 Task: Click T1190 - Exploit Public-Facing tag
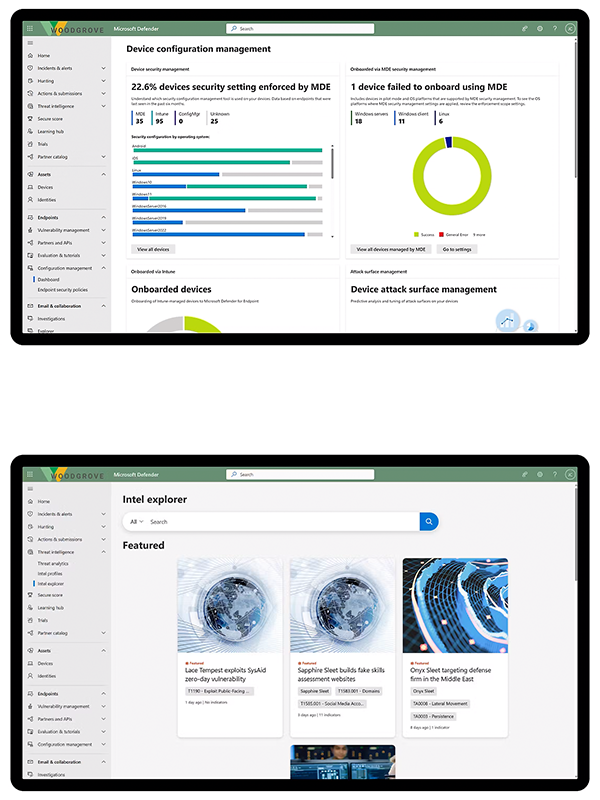[x=219, y=691]
